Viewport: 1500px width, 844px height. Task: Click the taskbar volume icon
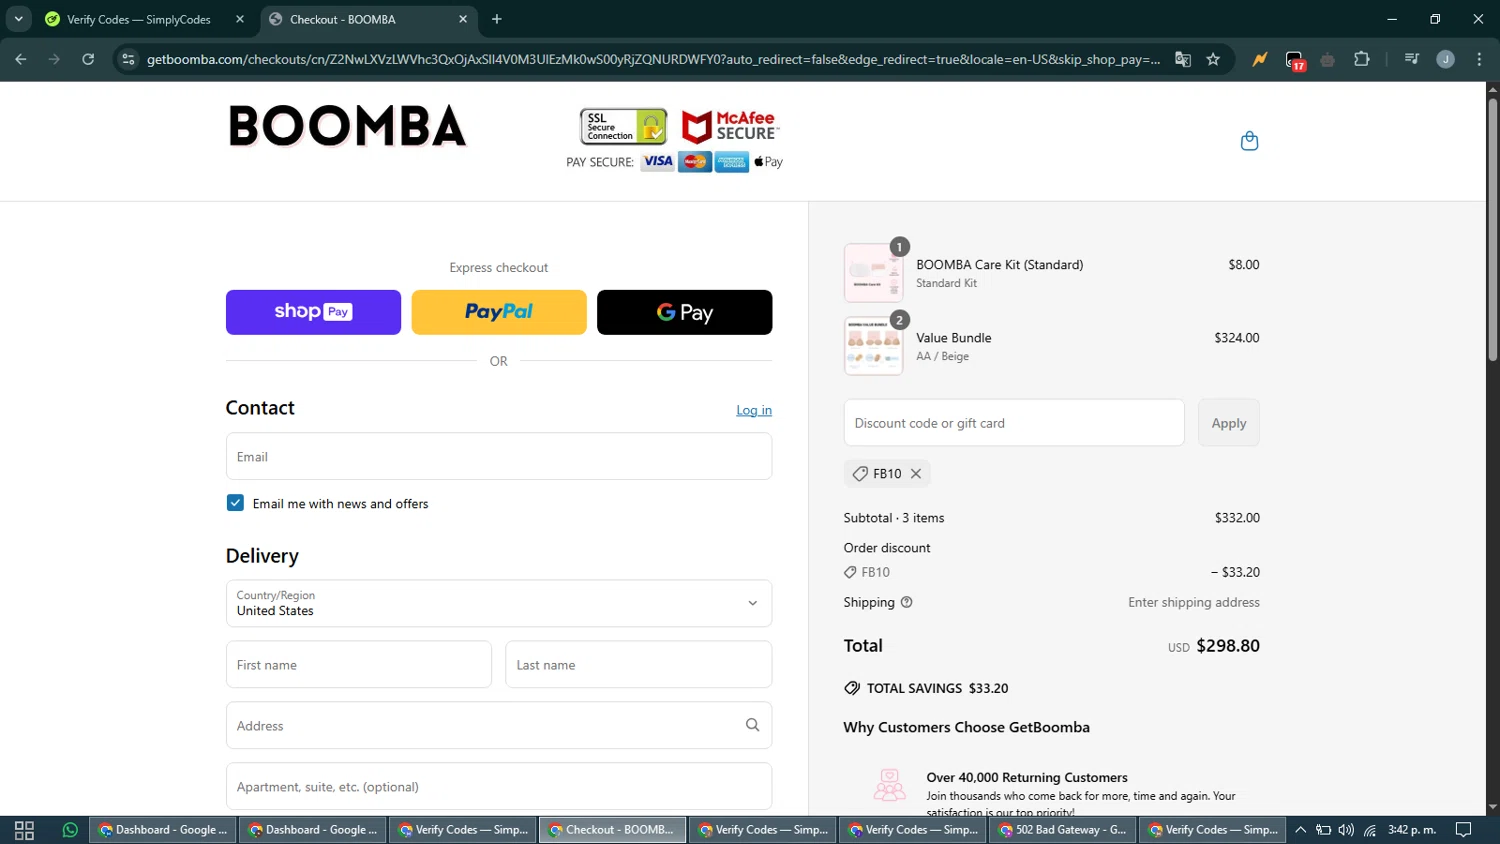pyautogui.click(x=1346, y=830)
